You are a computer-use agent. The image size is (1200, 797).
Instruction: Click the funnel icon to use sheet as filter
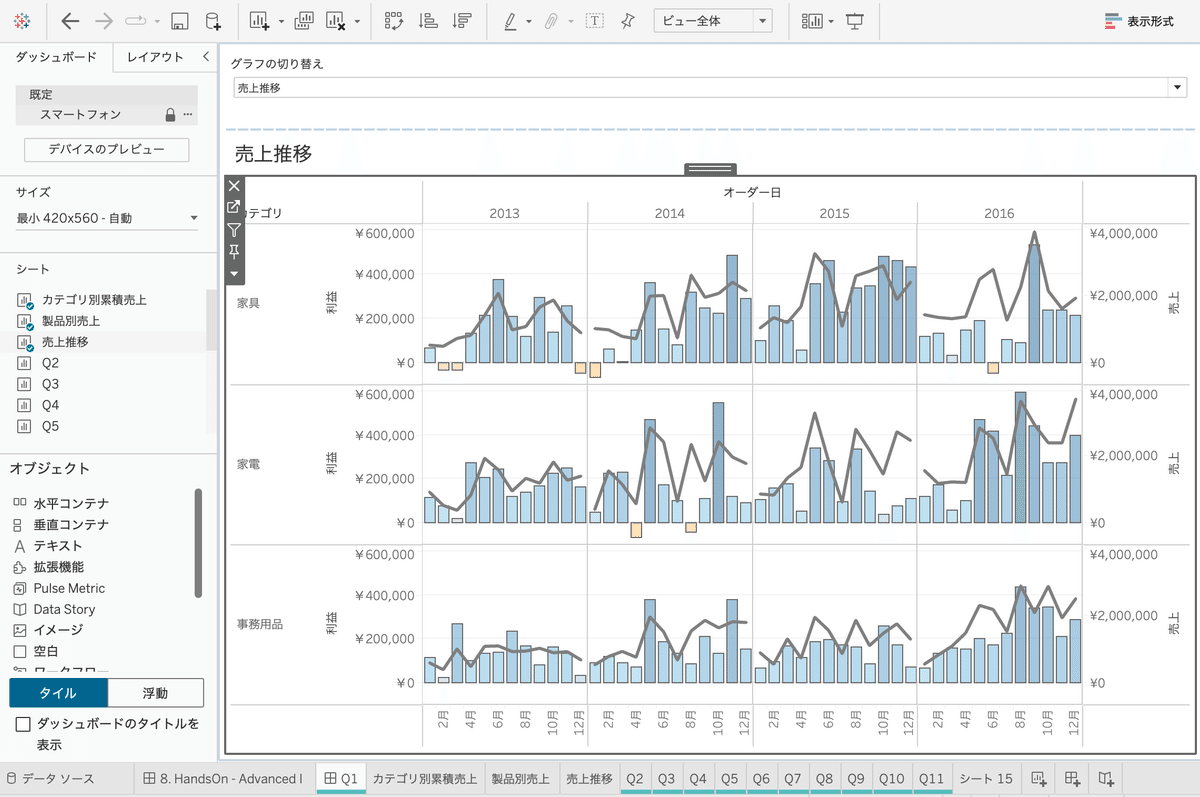(233, 229)
